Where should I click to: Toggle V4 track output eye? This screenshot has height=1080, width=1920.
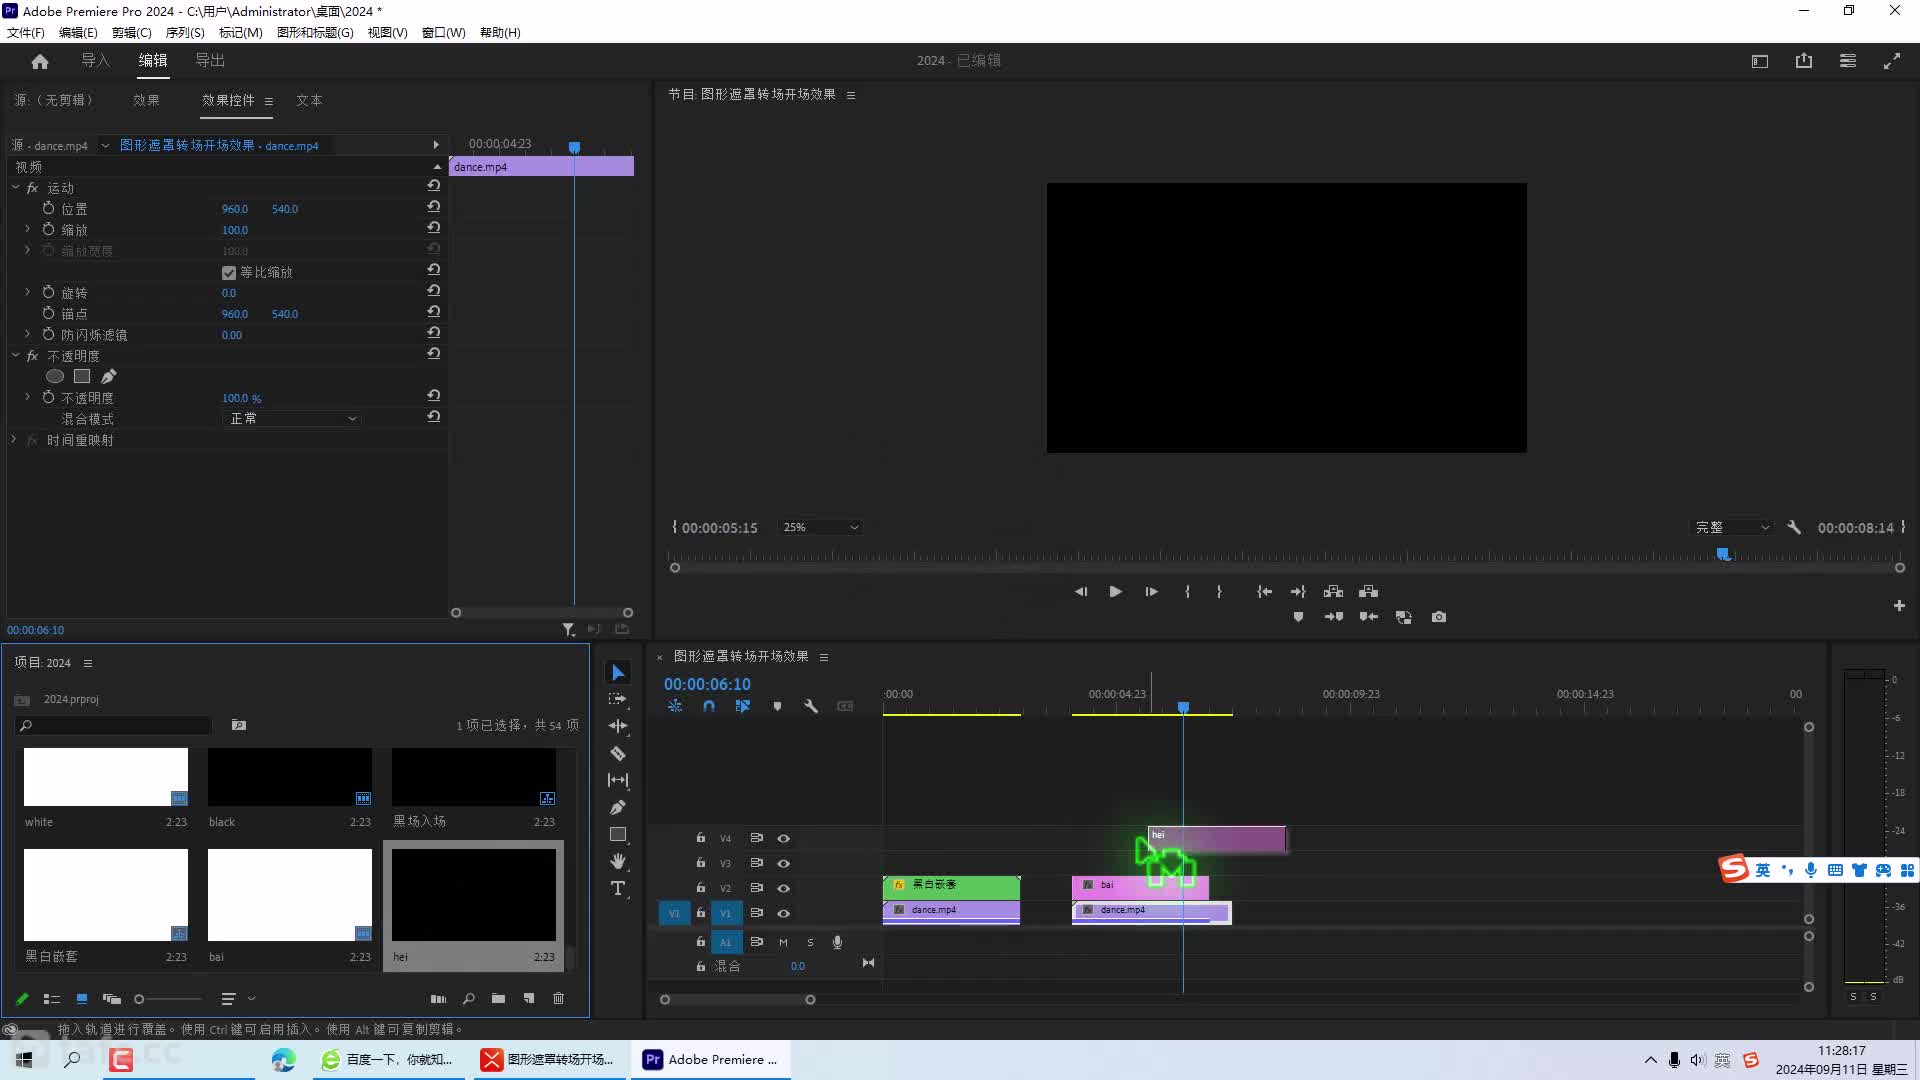pyautogui.click(x=784, y=838)
